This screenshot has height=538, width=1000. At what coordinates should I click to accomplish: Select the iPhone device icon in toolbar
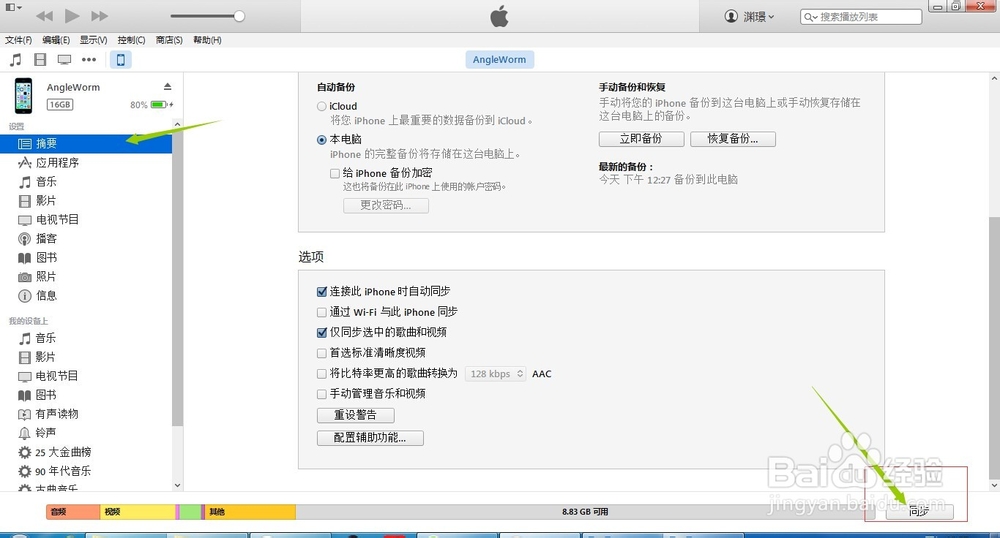[x=121, y=60]
